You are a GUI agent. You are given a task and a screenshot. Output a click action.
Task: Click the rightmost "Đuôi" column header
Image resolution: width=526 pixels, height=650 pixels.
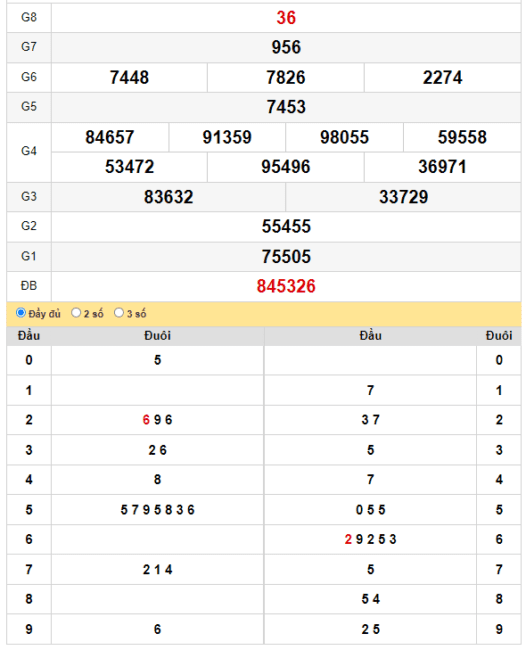[499, 336]
